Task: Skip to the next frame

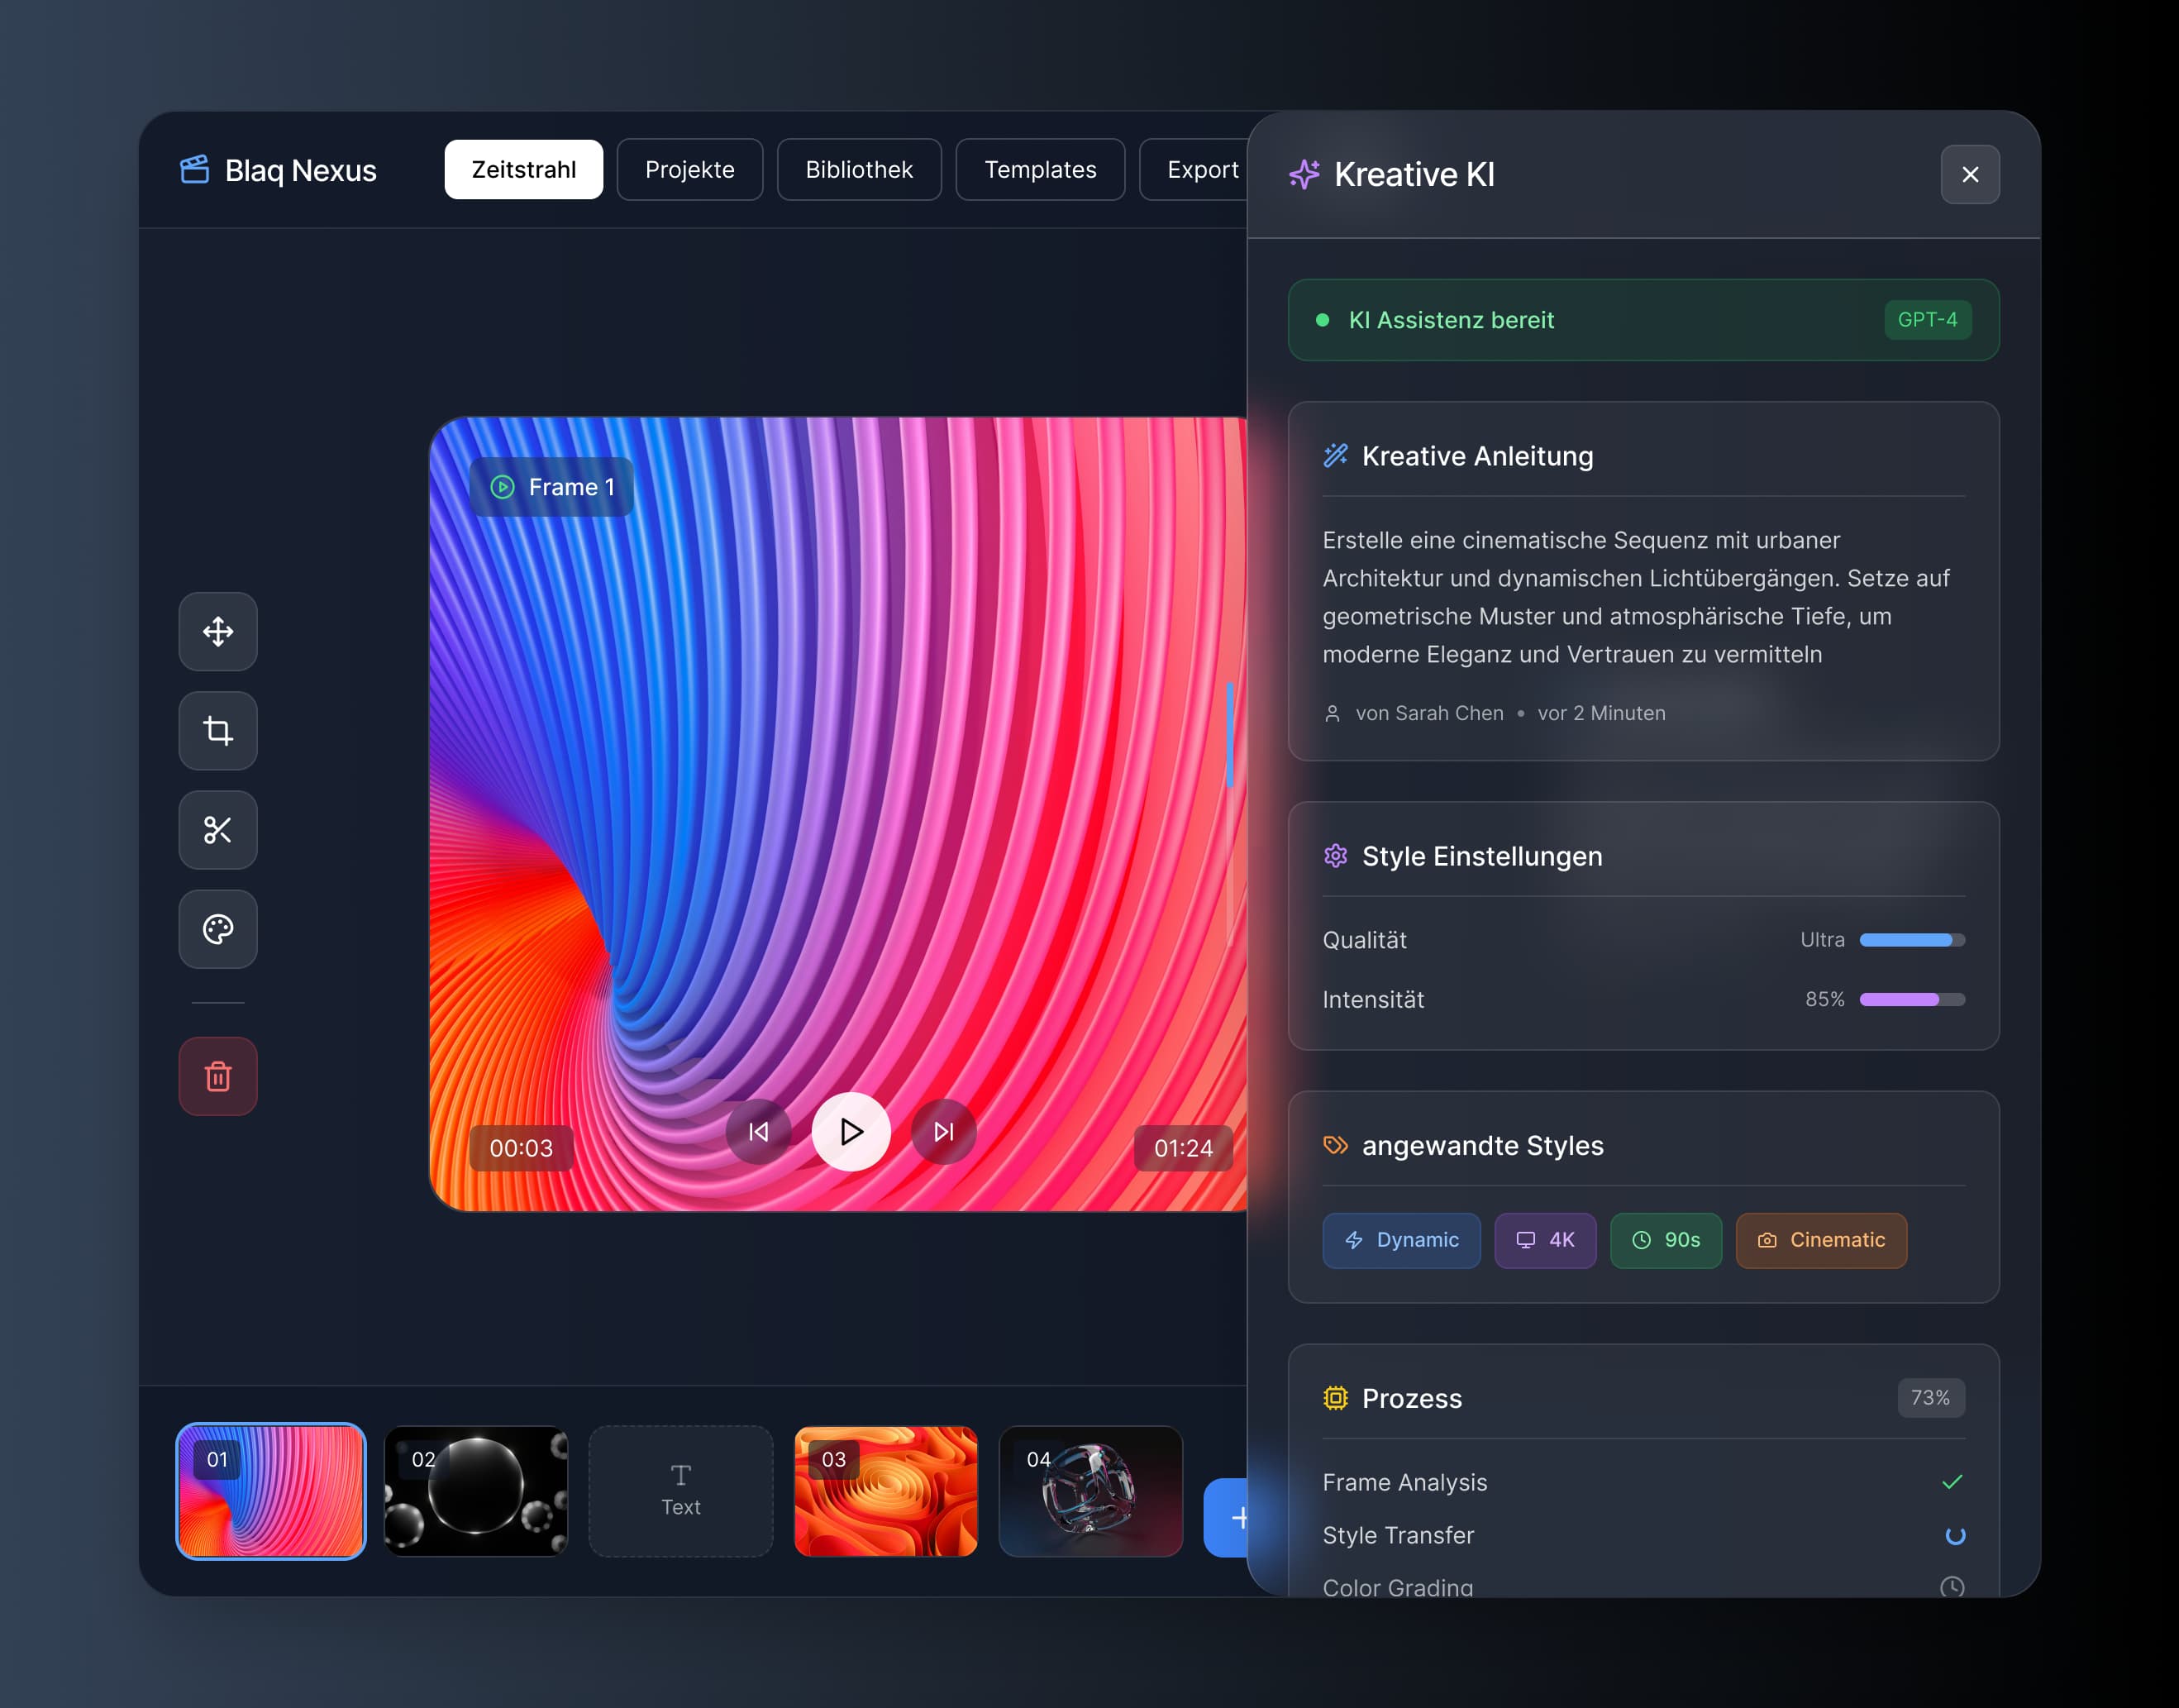Action: coord(943,1131)
